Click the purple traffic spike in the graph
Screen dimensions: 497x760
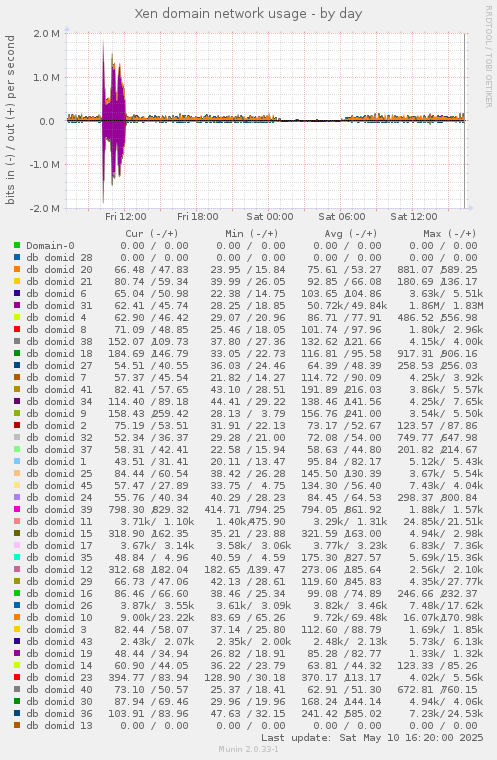pyautogui.click(x=114, y=121)
